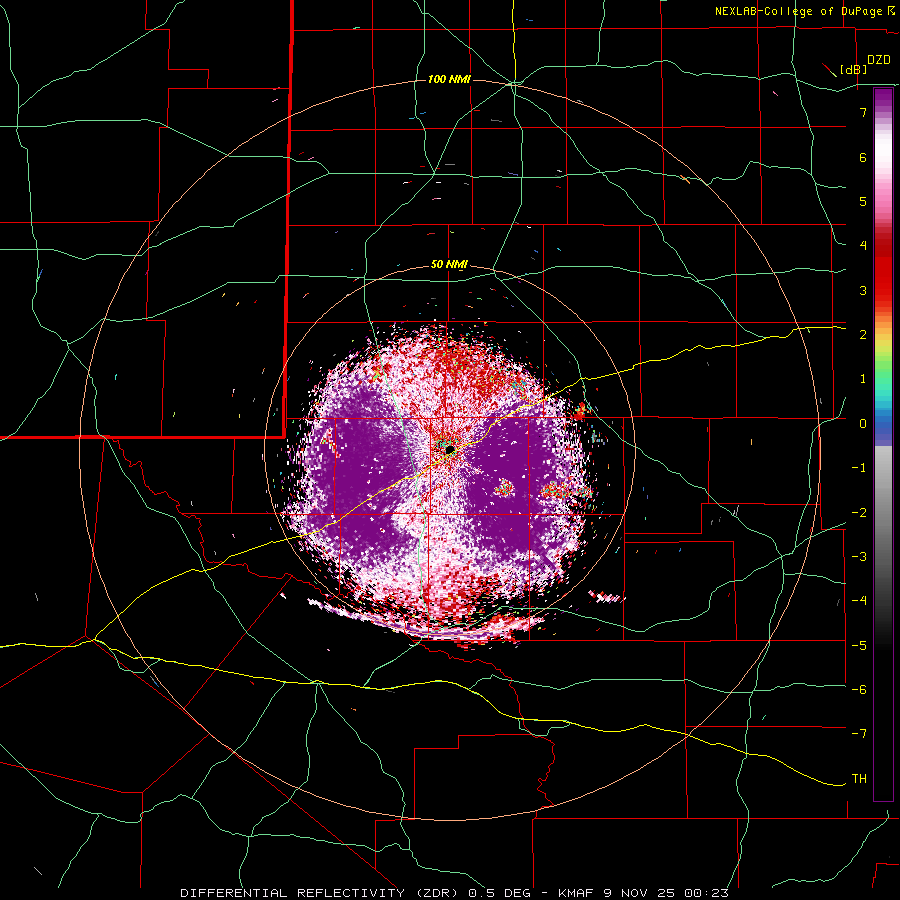Click the "100 NMI" range ring label
Viewport: 900px width, 900px height.
click(x=449, y=79)
